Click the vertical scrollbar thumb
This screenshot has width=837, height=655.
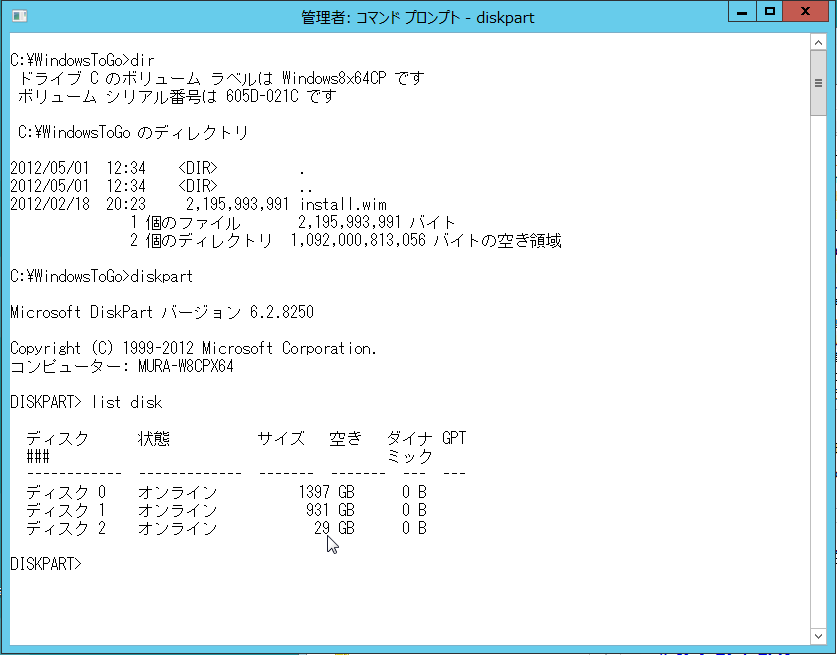click(818, 83)
